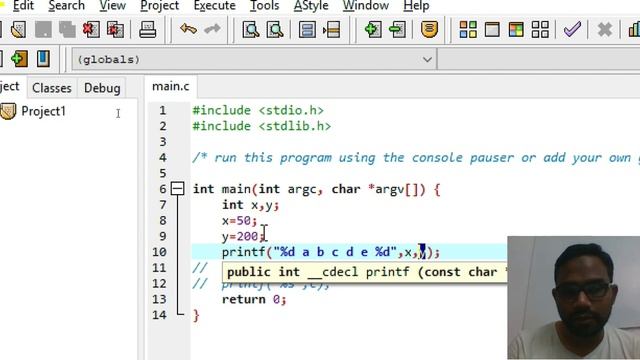Screen dimensions: 640x360
Task: Place cursor on 'y=200;' line
Action: tap(243, 236)
